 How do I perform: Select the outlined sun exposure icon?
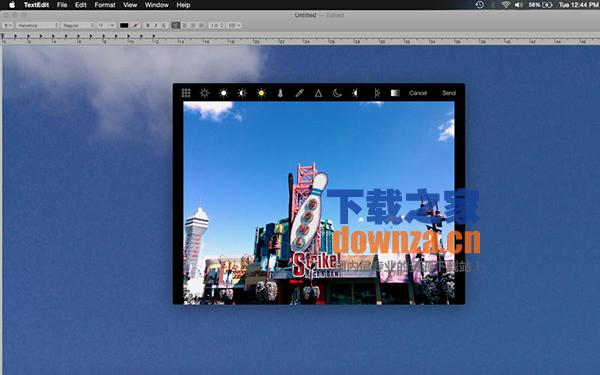coord(205,93)
